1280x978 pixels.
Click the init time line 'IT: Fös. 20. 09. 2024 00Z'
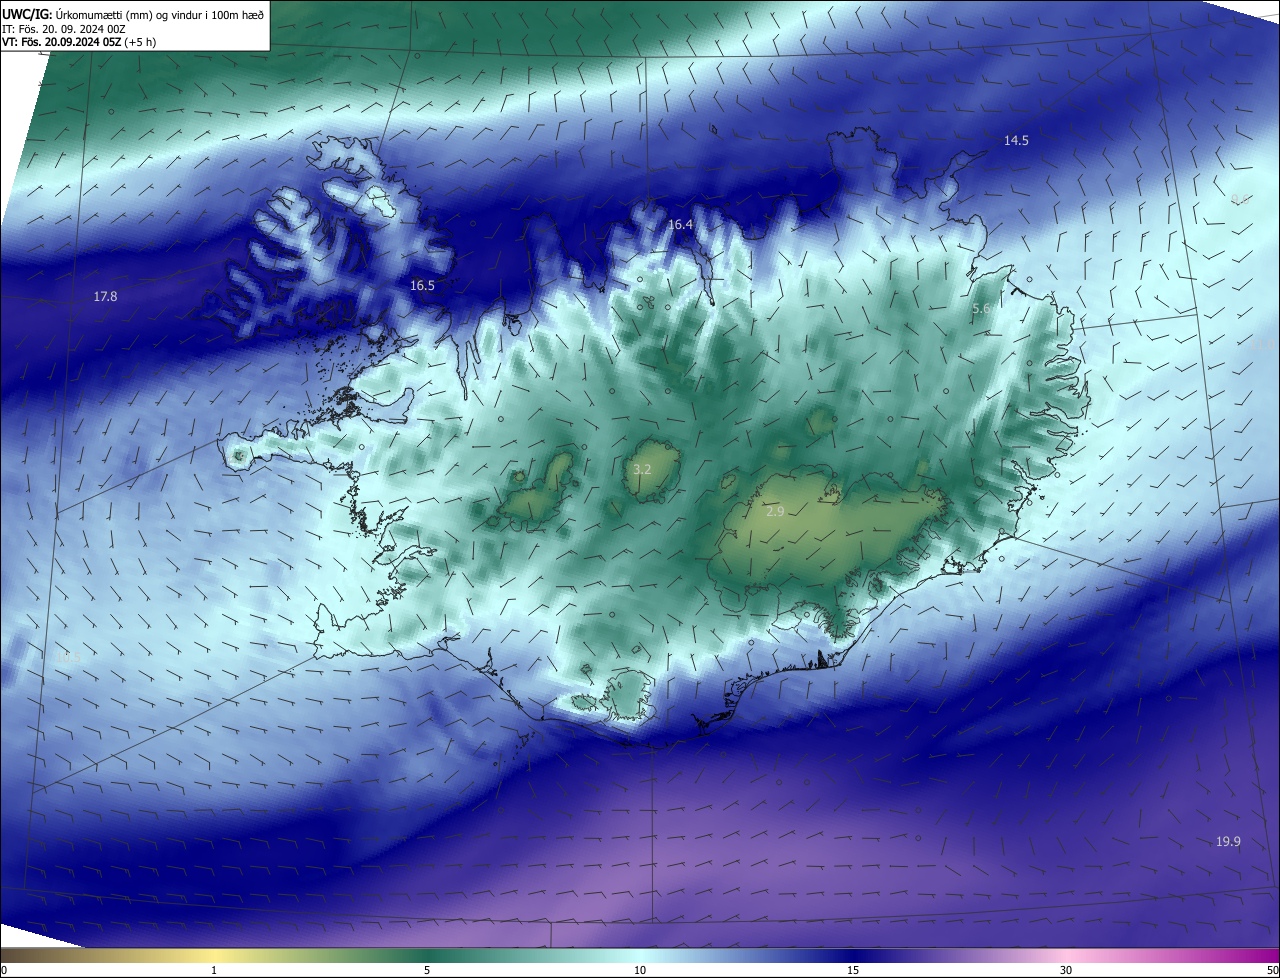tap(63, 28)
